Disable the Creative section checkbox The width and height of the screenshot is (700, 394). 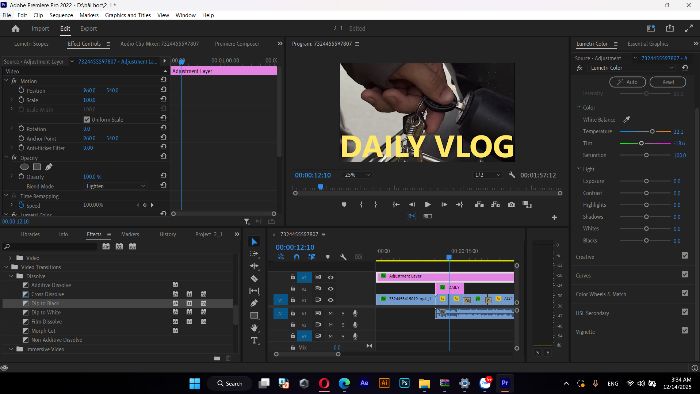click(685, 256)
